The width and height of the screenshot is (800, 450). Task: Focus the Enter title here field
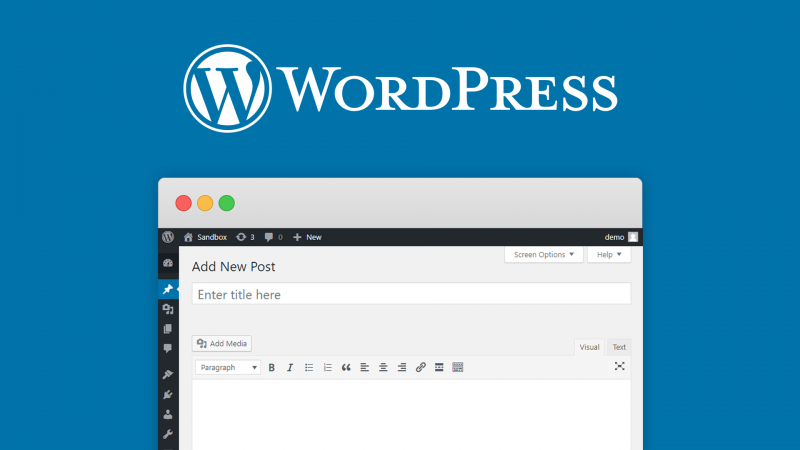coord(411,294)
